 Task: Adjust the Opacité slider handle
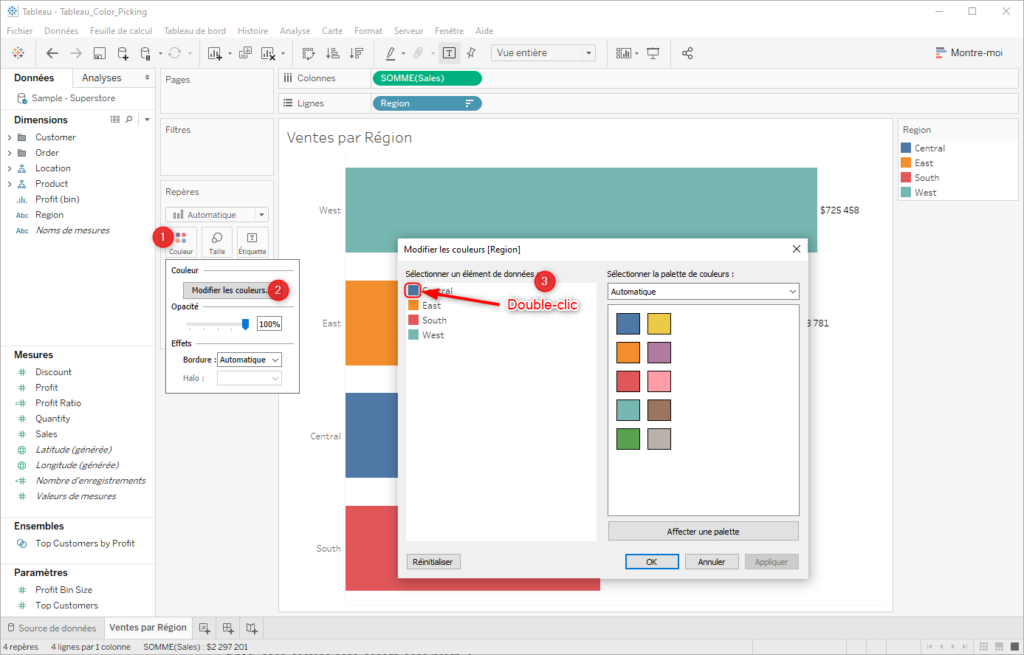[x=245, y=324]
